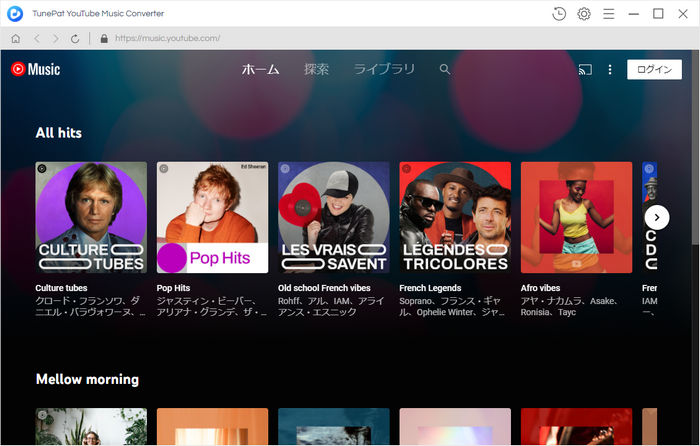
Task: Click the Afro vibes title link
Action: tap(540, 288)
